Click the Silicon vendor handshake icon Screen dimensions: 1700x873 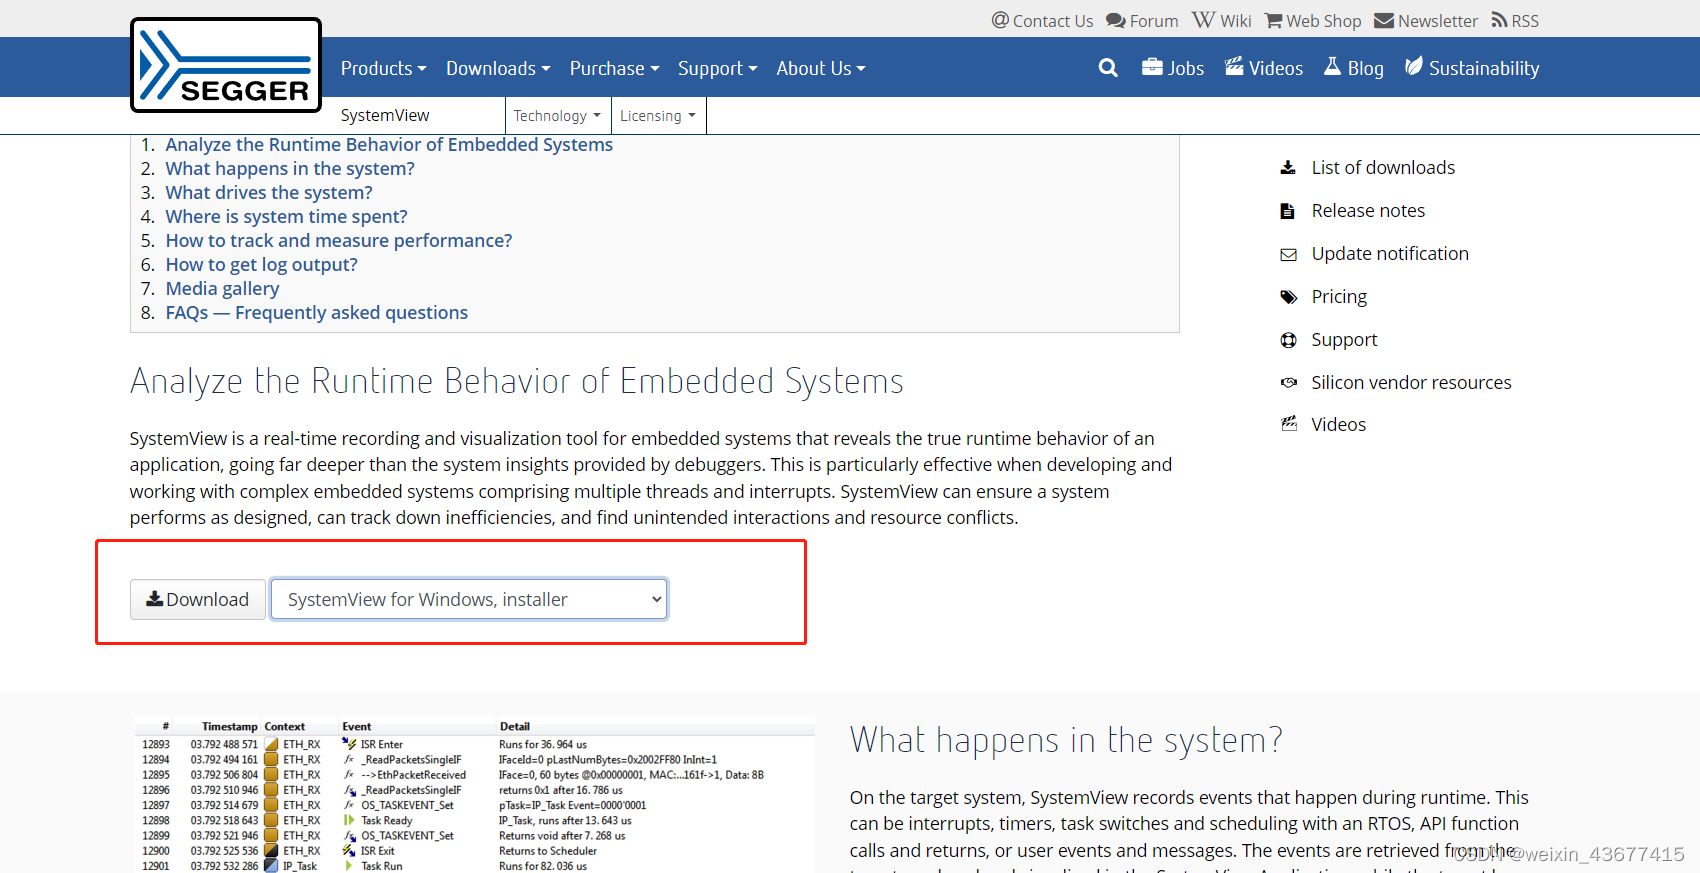pos(1289,382)
